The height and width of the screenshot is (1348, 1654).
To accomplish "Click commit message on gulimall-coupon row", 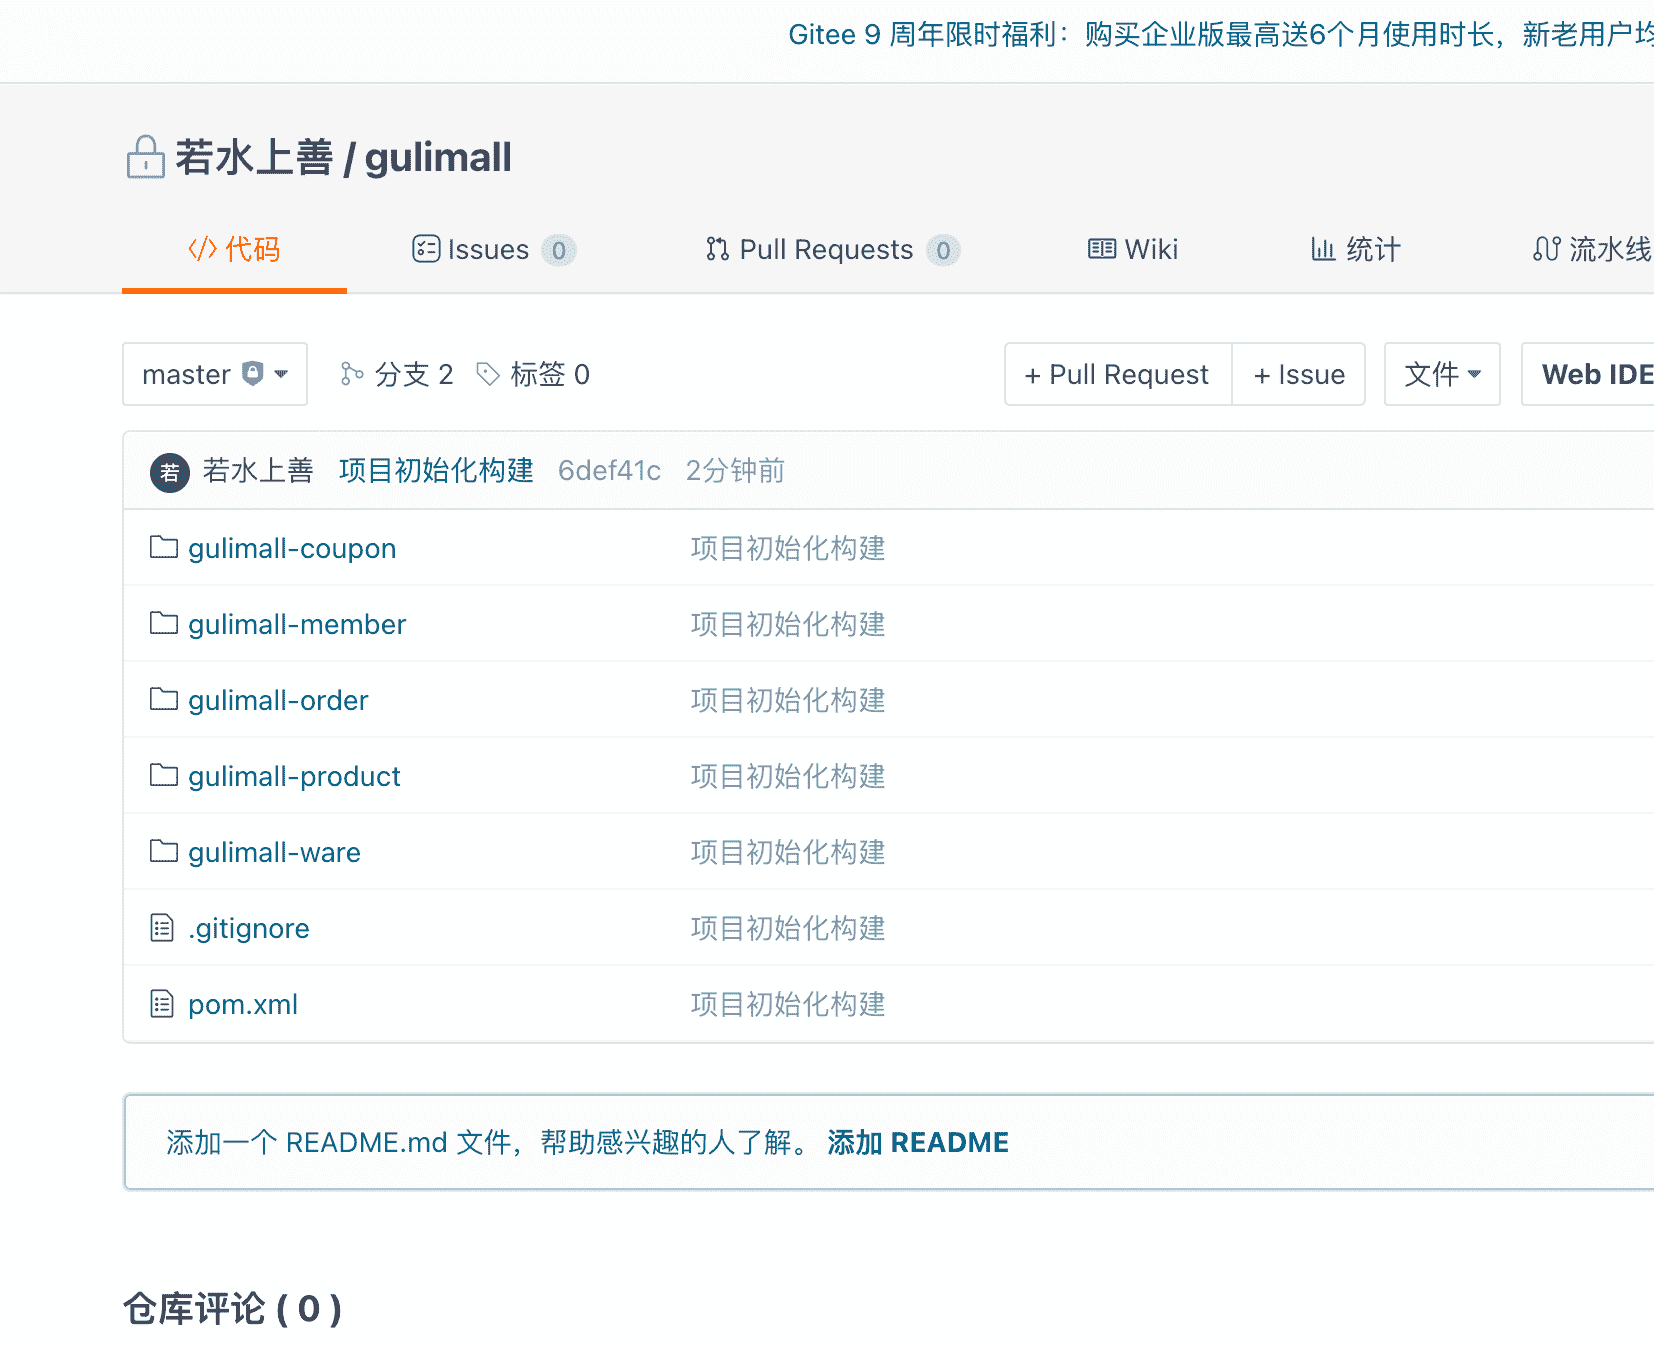I will 788,548.
